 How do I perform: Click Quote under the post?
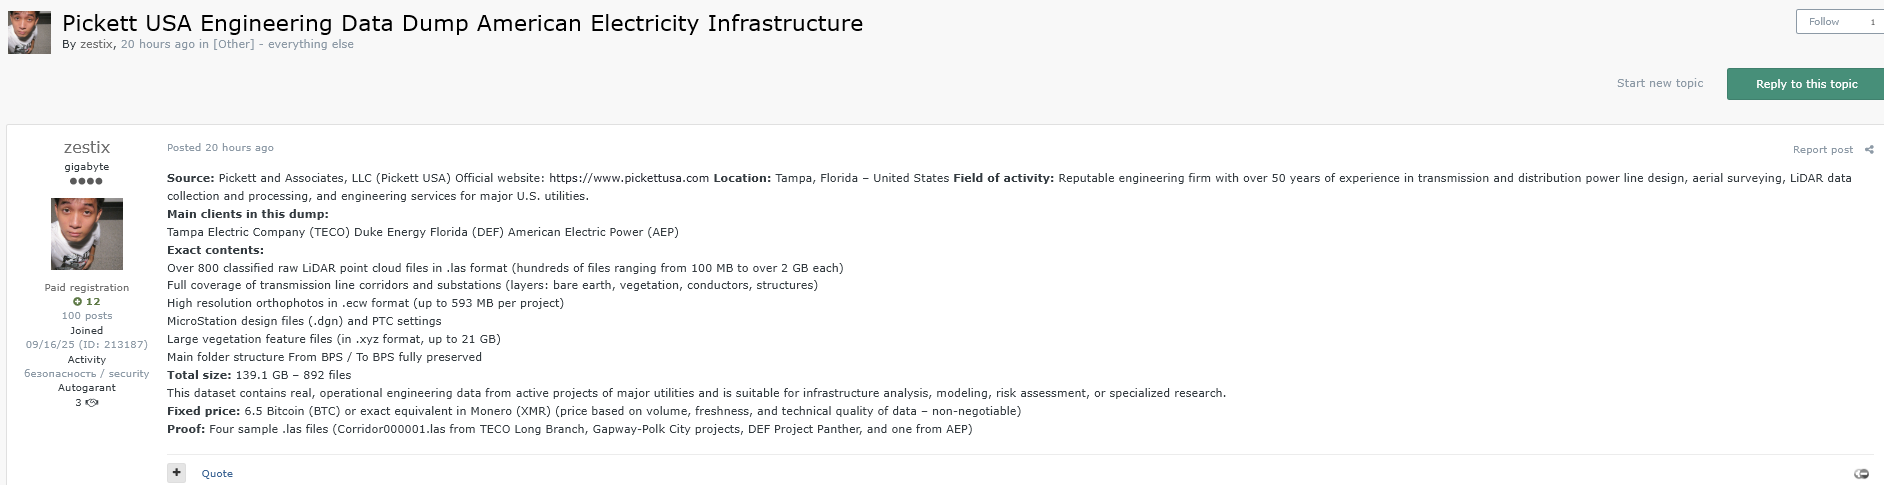[217, 474]
